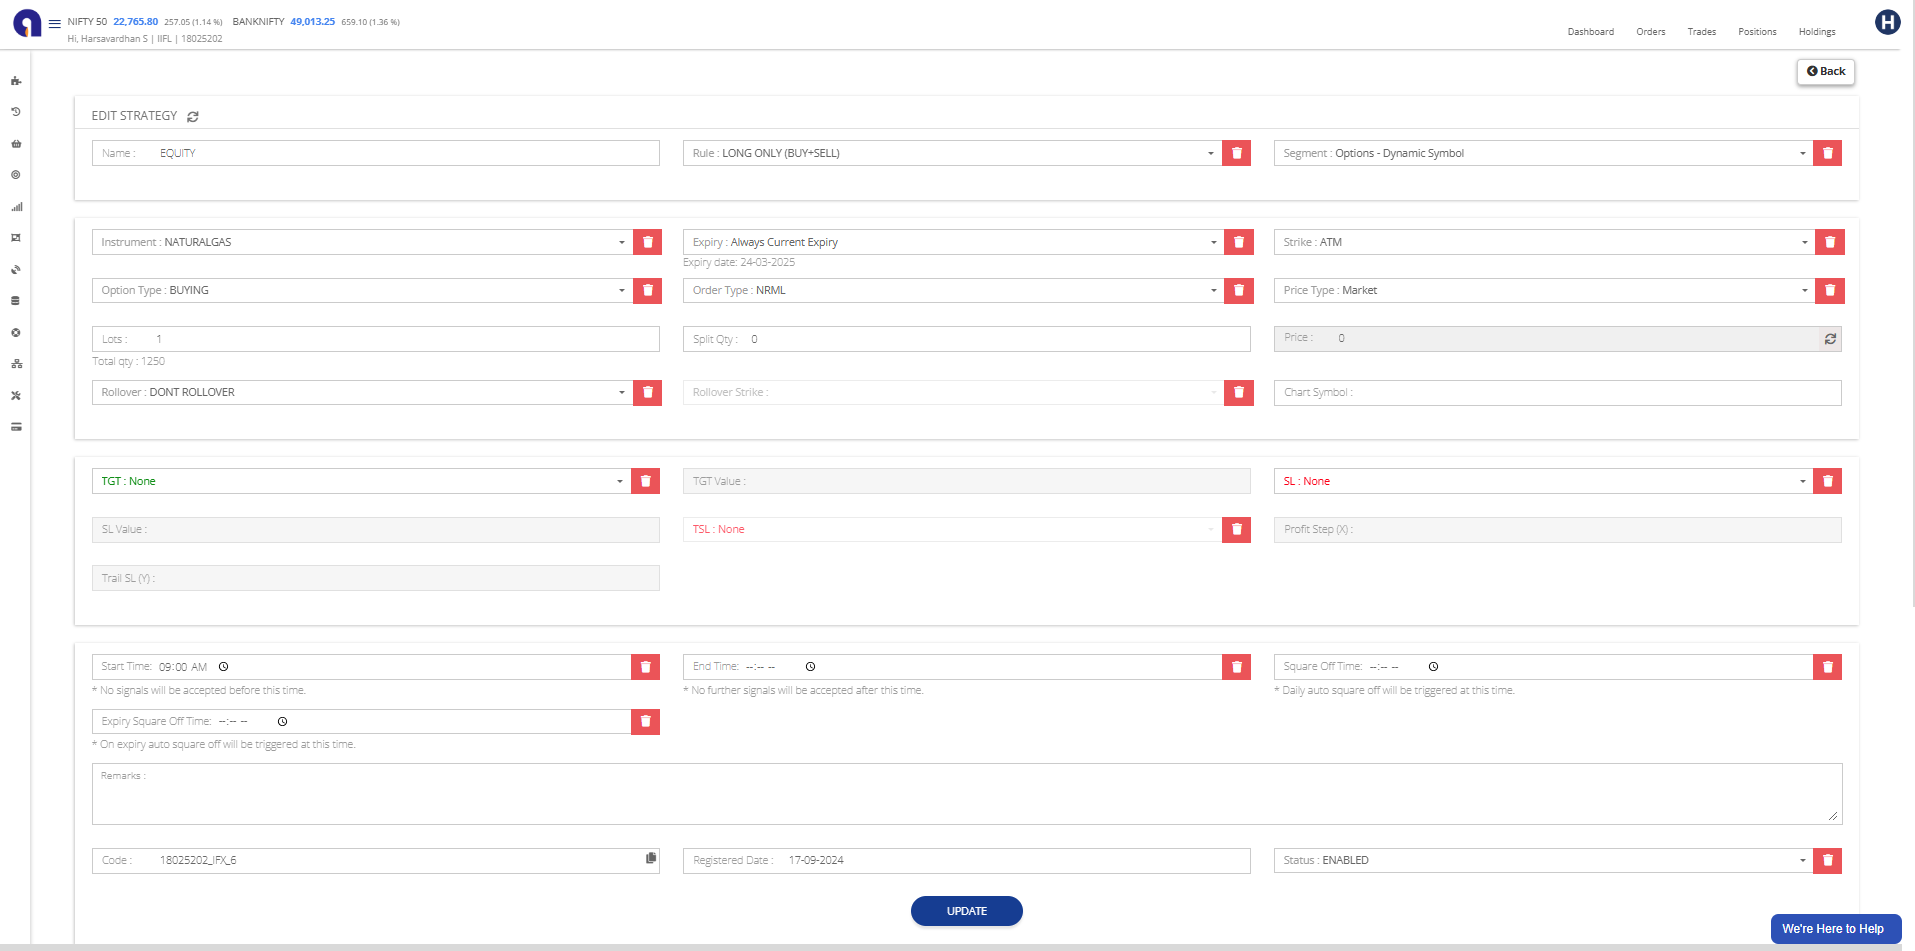Screen dimensions: 1915x951
Task: Go to the Orders page
Action: (x=1650, y=32)
